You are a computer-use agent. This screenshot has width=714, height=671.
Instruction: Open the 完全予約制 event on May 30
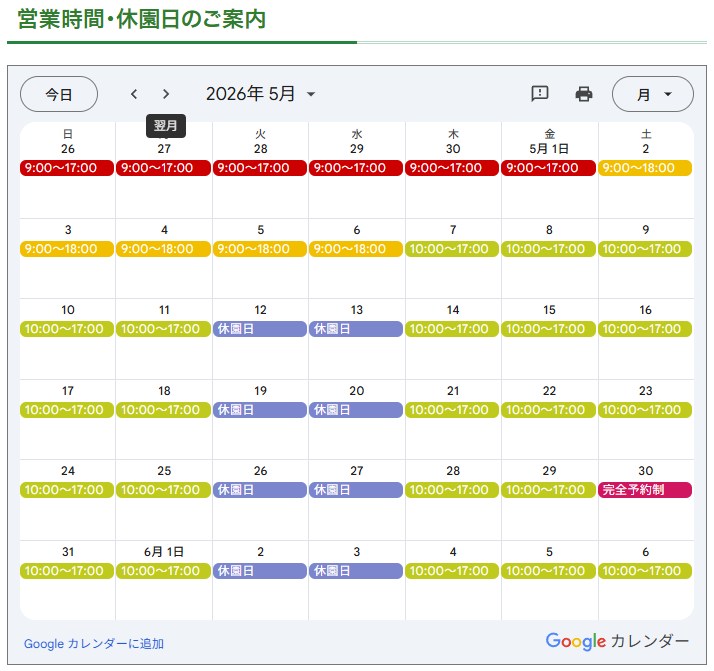click(645, 490)
